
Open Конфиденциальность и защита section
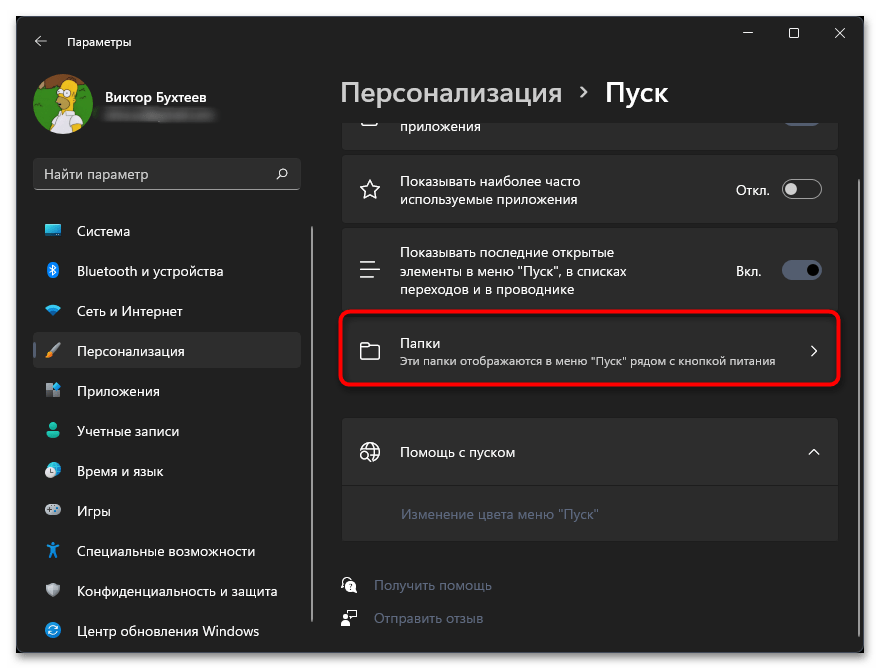point(167,591)
